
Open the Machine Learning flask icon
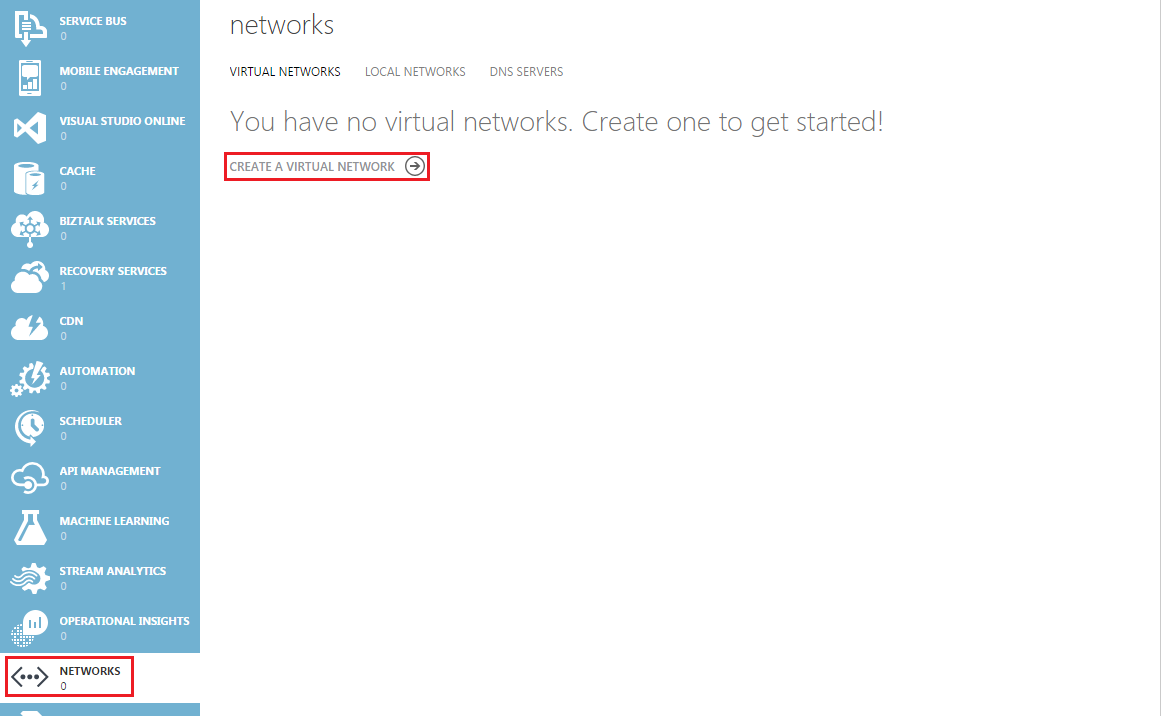pyautogui.click(x=30, y=528)
